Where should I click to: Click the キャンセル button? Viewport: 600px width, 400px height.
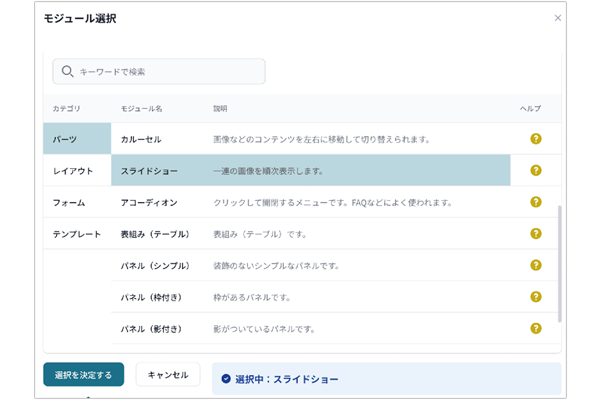point(168,374)
